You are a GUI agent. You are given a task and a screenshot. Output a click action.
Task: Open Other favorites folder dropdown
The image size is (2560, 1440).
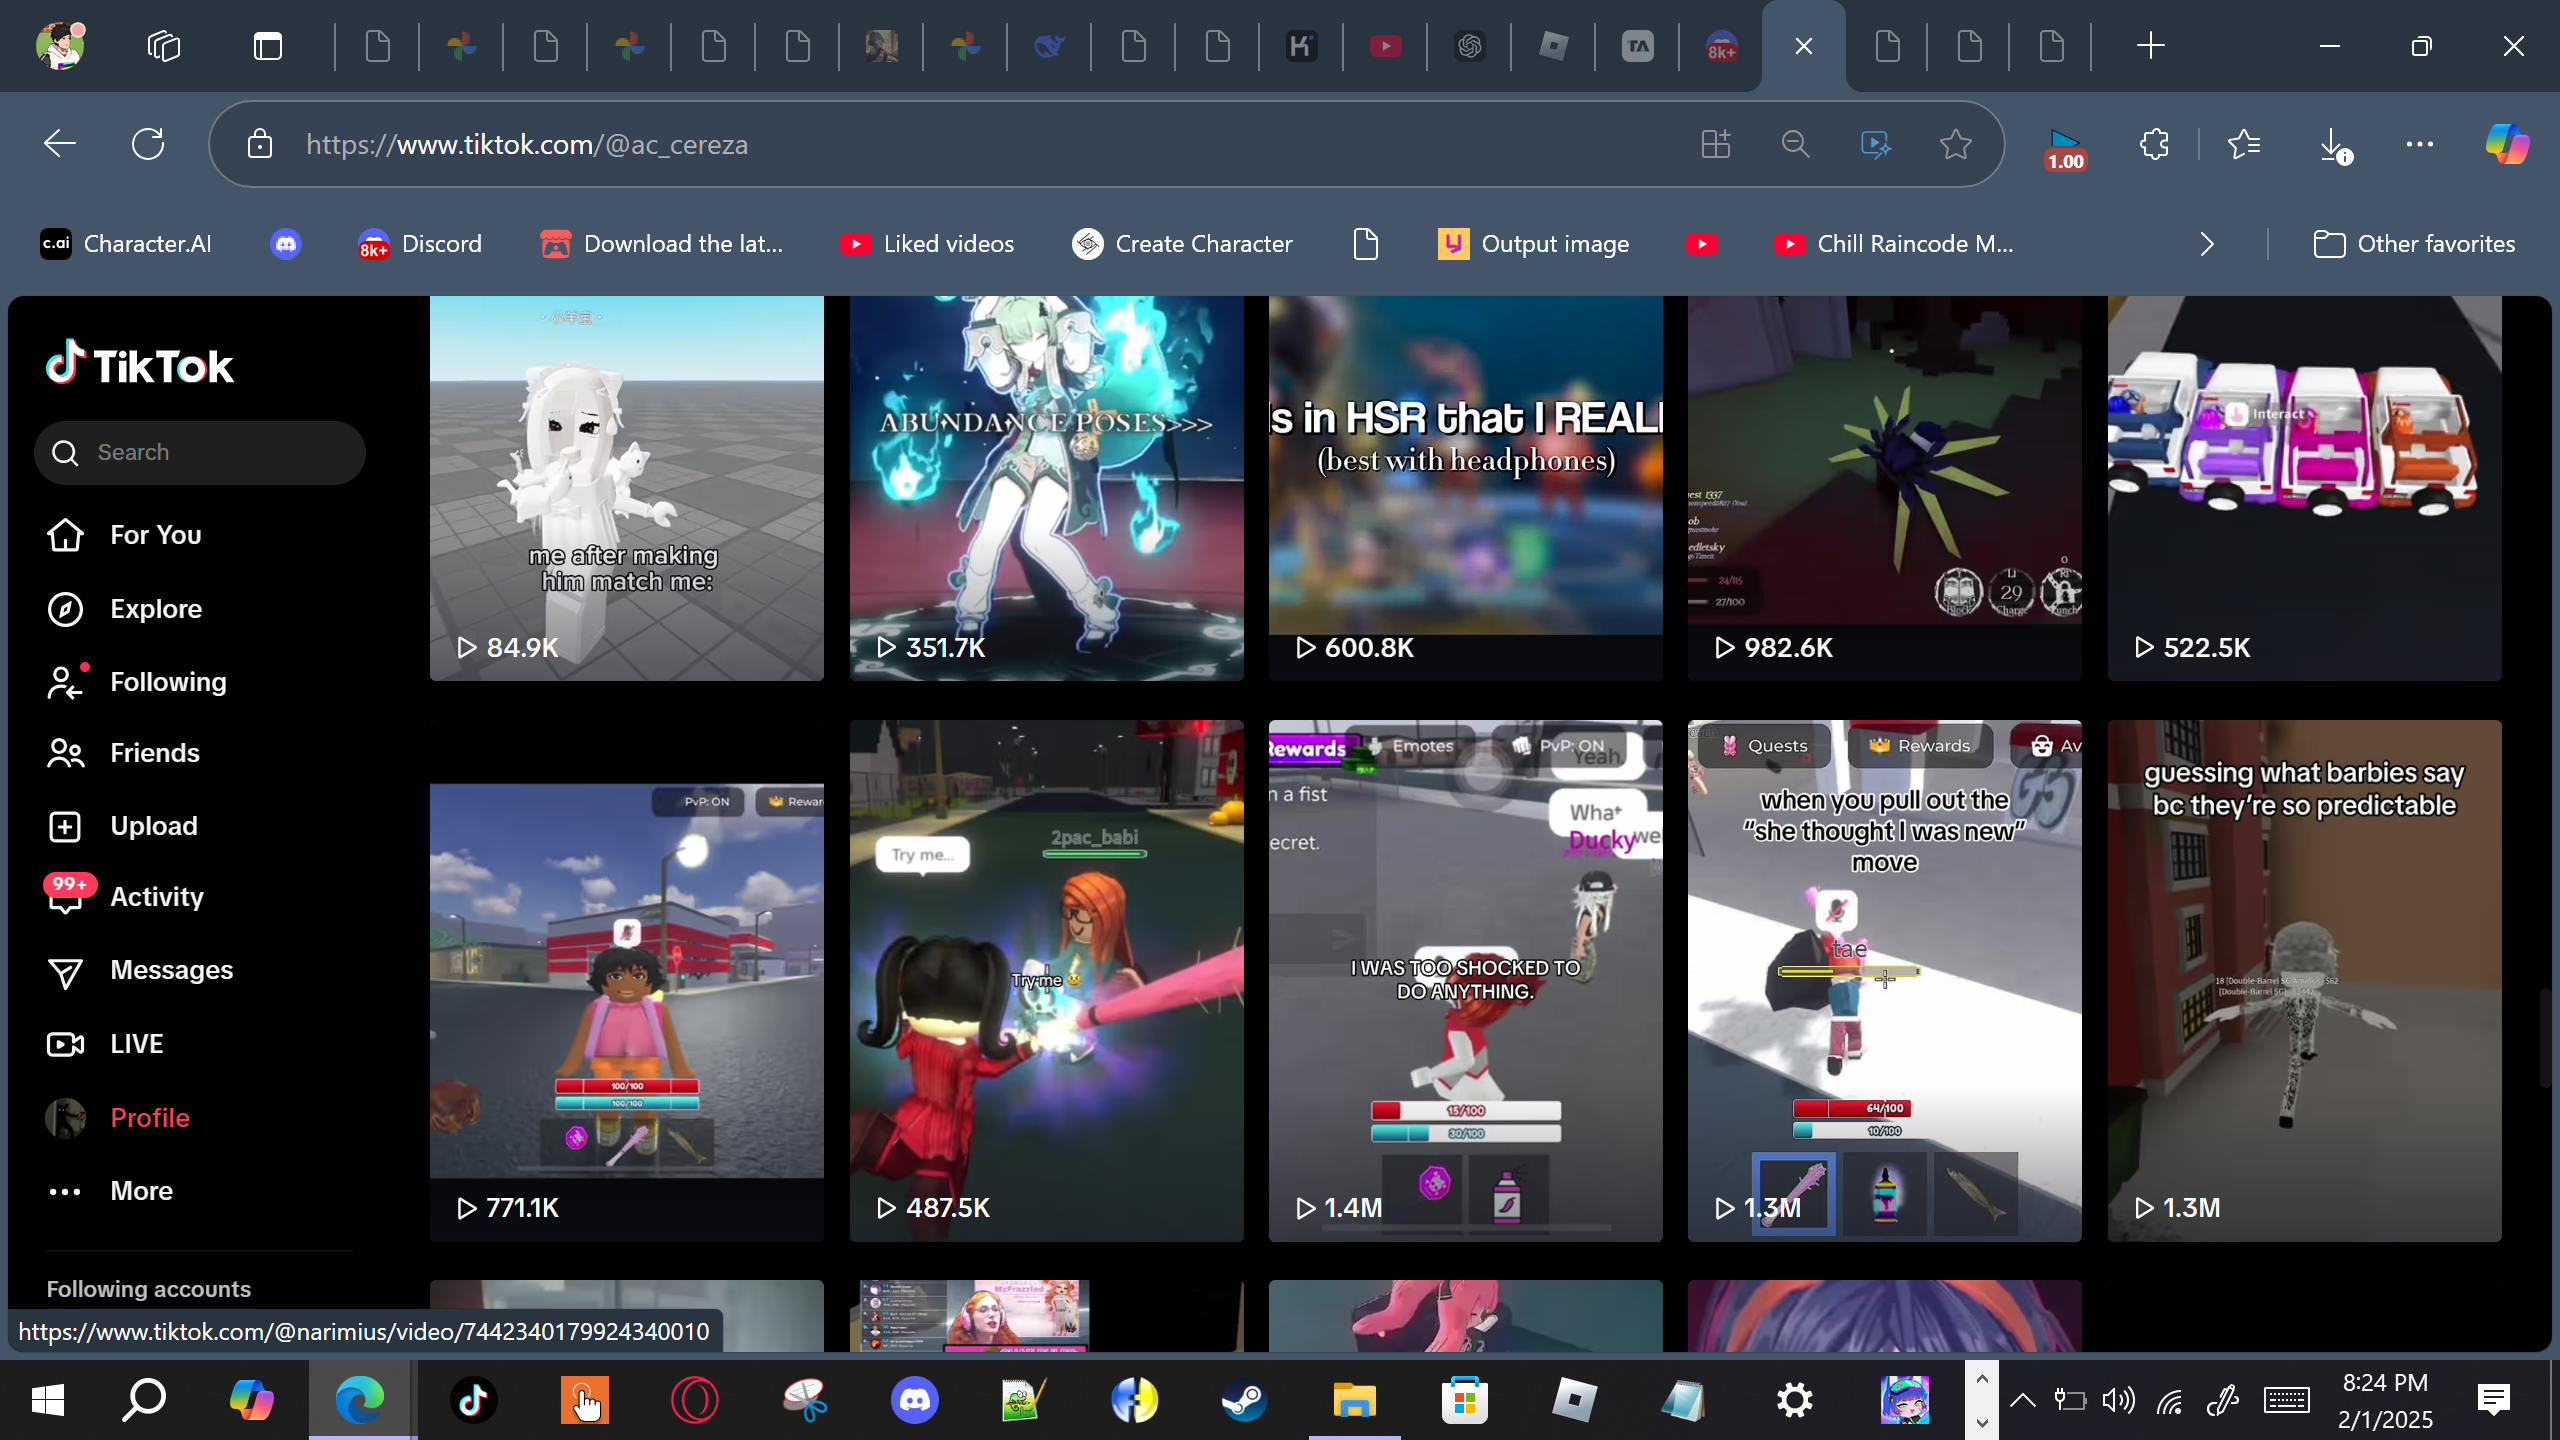pos(2414,244)
